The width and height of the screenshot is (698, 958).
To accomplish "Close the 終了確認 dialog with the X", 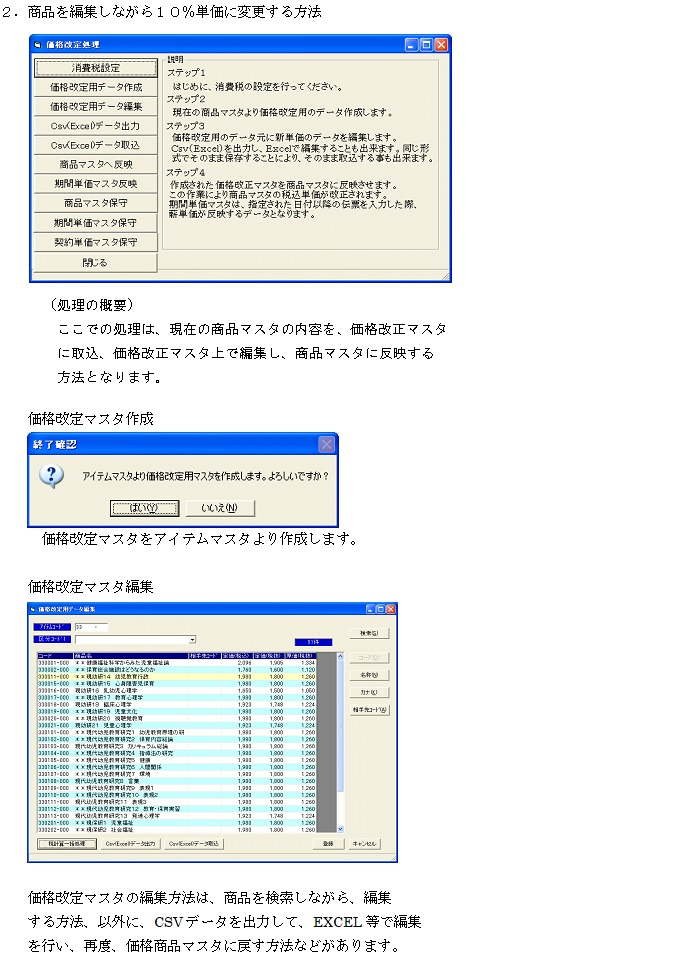I will point(326,444).
